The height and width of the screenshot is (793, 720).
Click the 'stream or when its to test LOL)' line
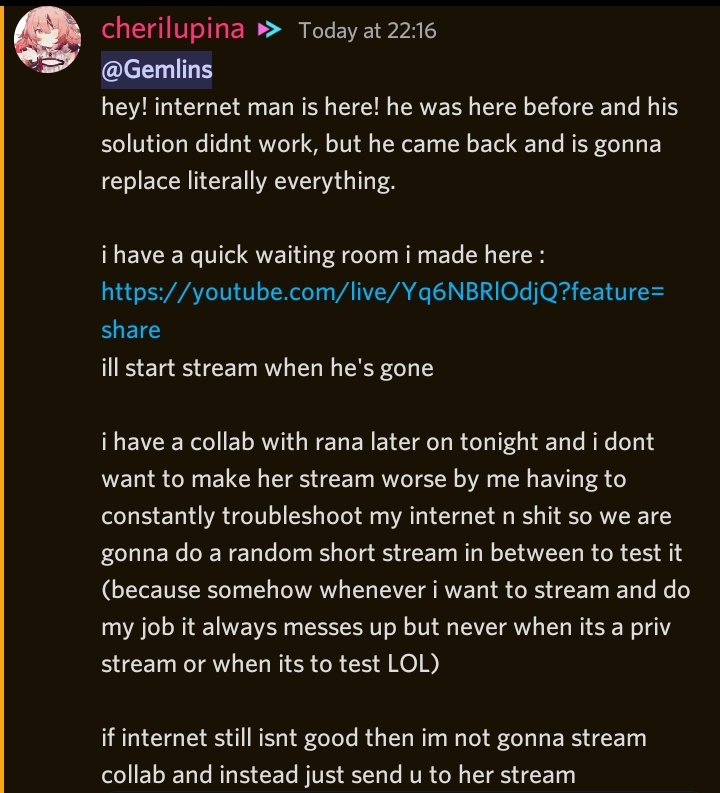coord(271,665)
